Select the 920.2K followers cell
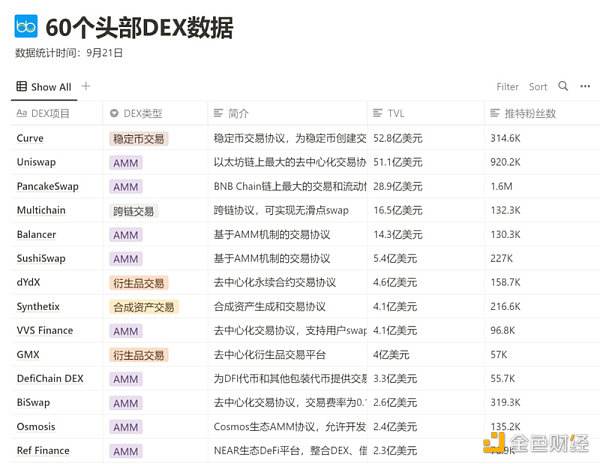This screenshot has height=464, width=600. pos(542,162)
